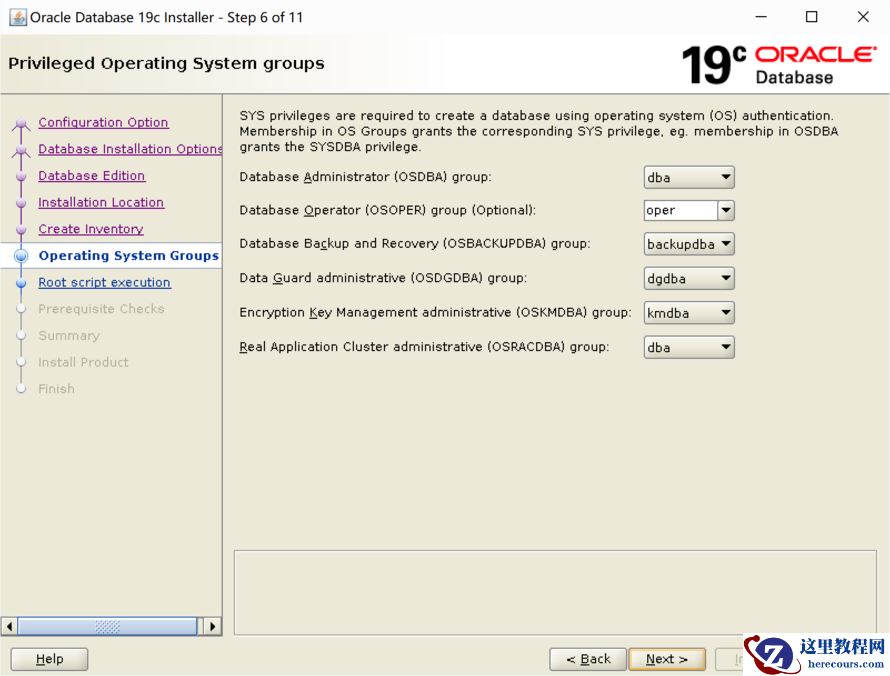Click the Help button
Viewport: 890px width, 676px height.
[49, 659]
